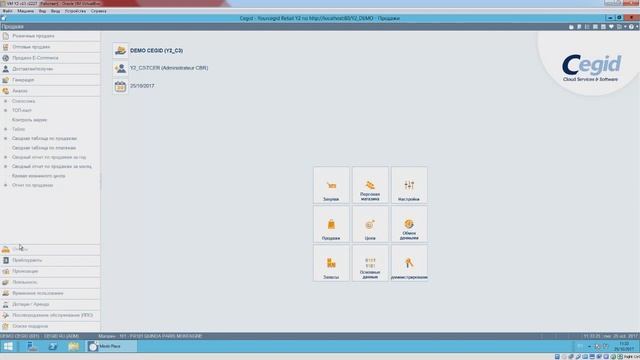
Task: Open Windows Start button in the taskbar
Action: tap(8, 347)
